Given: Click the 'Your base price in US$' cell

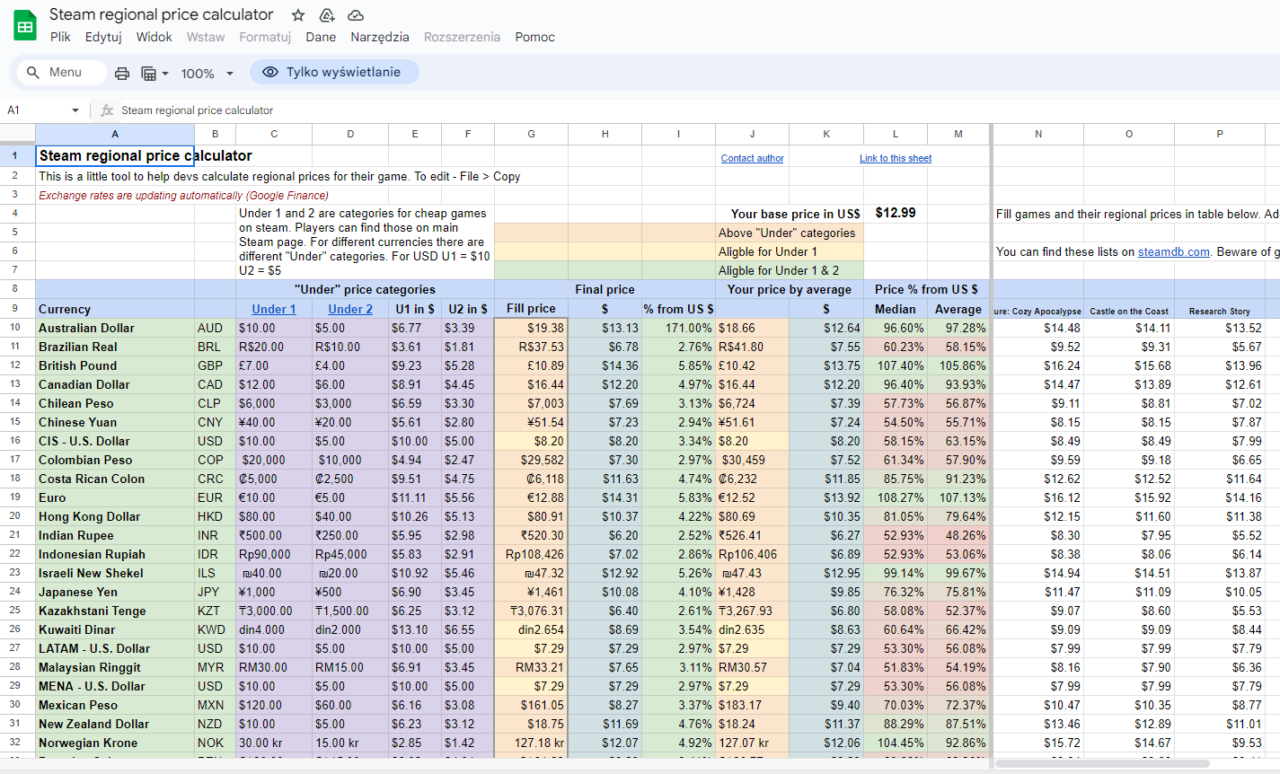Looking at the screenshot, I should click(x=789, y=214).
